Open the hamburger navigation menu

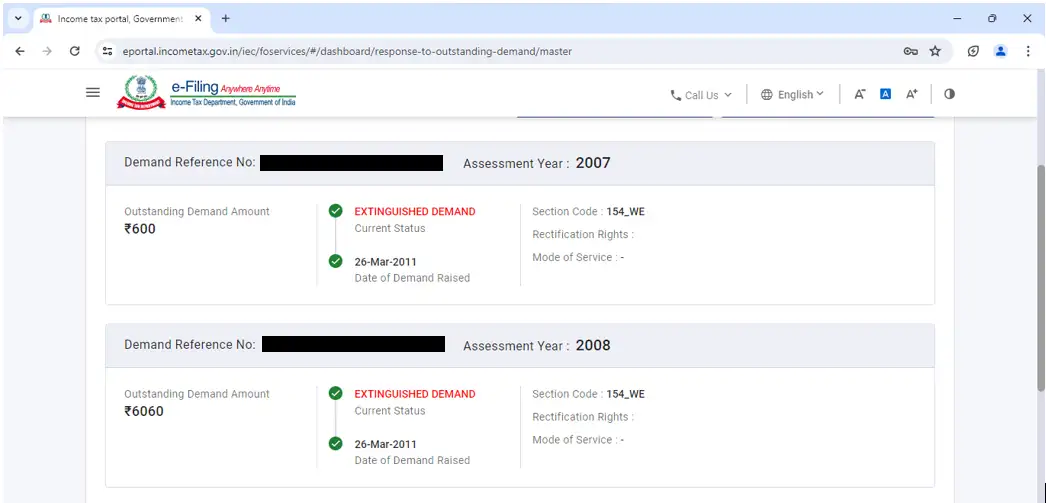pyautogui.click(x=93, y=92)
